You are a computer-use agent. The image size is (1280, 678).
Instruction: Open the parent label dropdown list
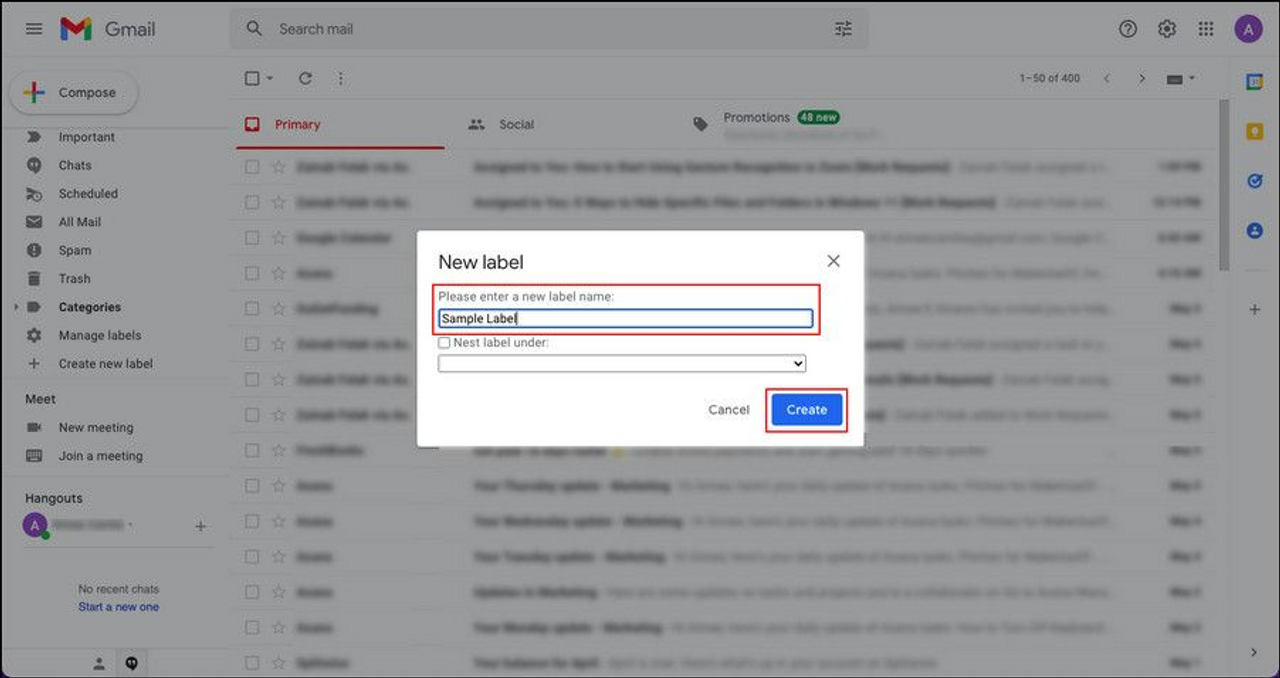tap(622, 363)
